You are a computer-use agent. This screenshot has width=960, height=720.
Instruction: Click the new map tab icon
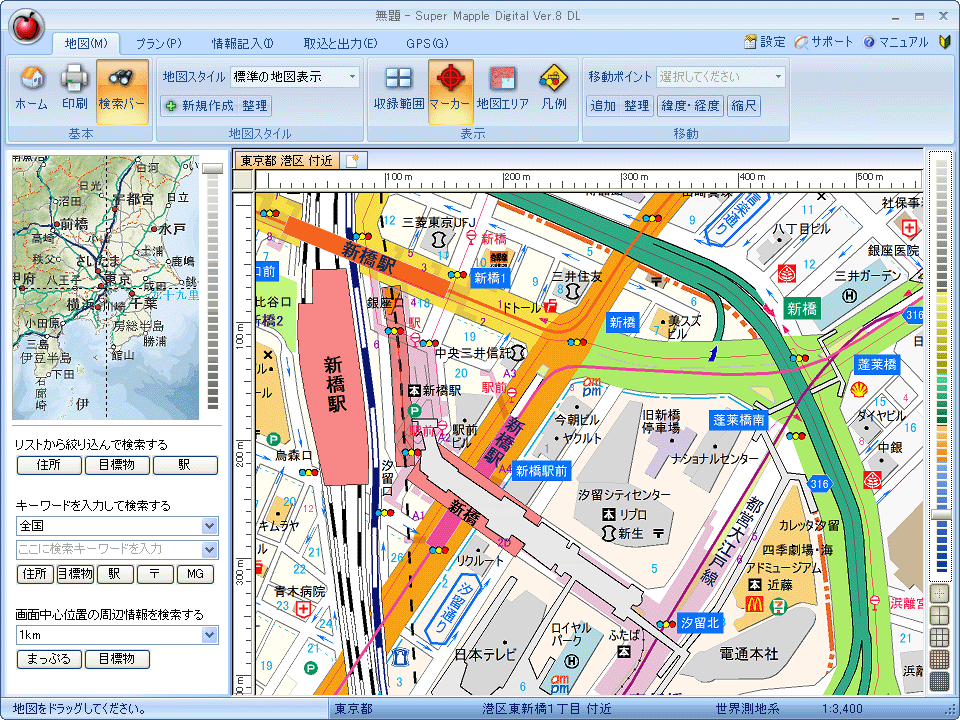(x=353, y=160)
